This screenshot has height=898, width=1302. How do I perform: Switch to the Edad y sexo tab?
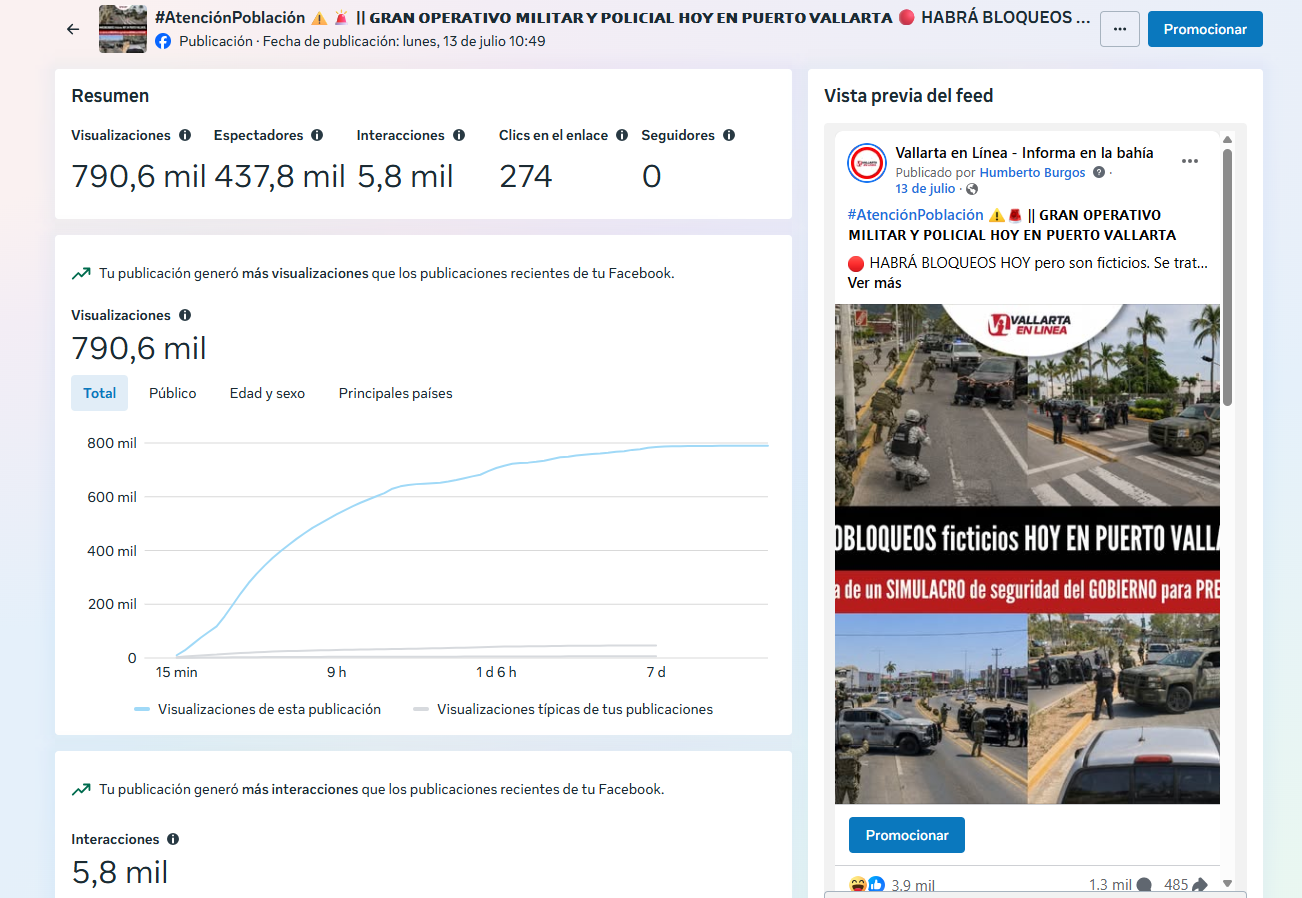(267, 393)
